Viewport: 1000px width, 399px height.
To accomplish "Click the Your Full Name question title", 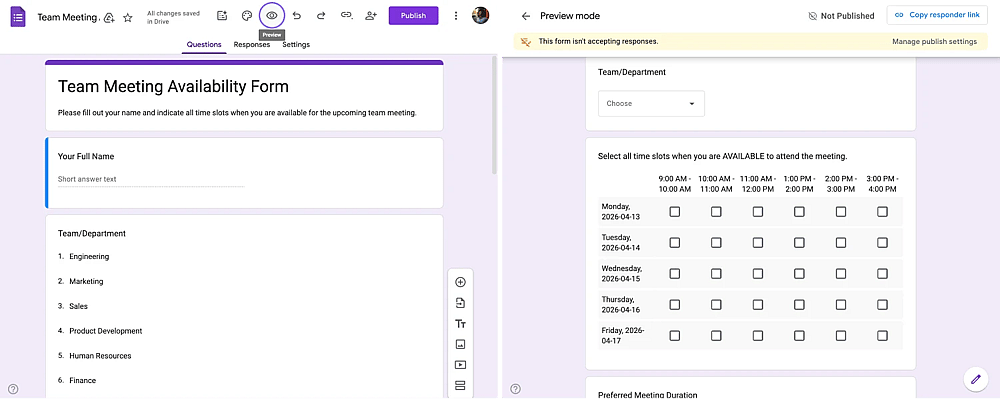I will (x=85, y=156).
